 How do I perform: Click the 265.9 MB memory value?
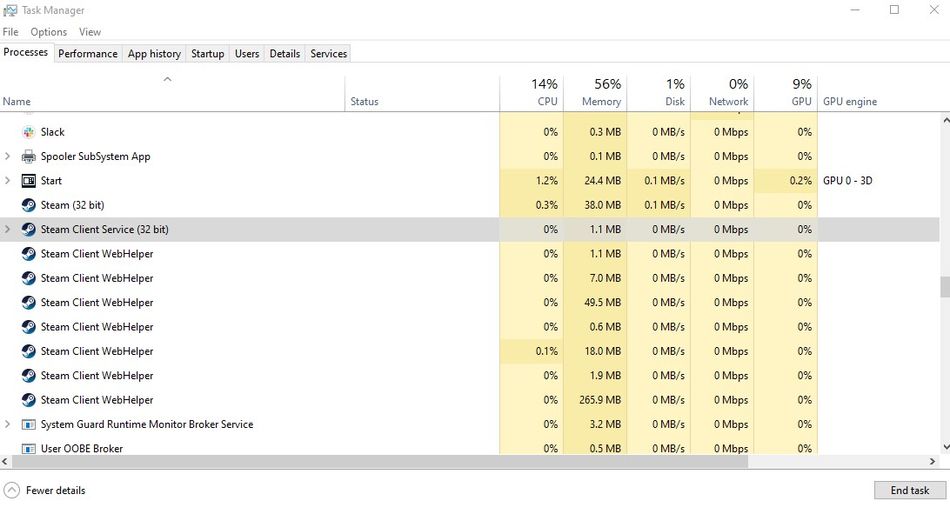pyautogui.click(x=600, y=400)
